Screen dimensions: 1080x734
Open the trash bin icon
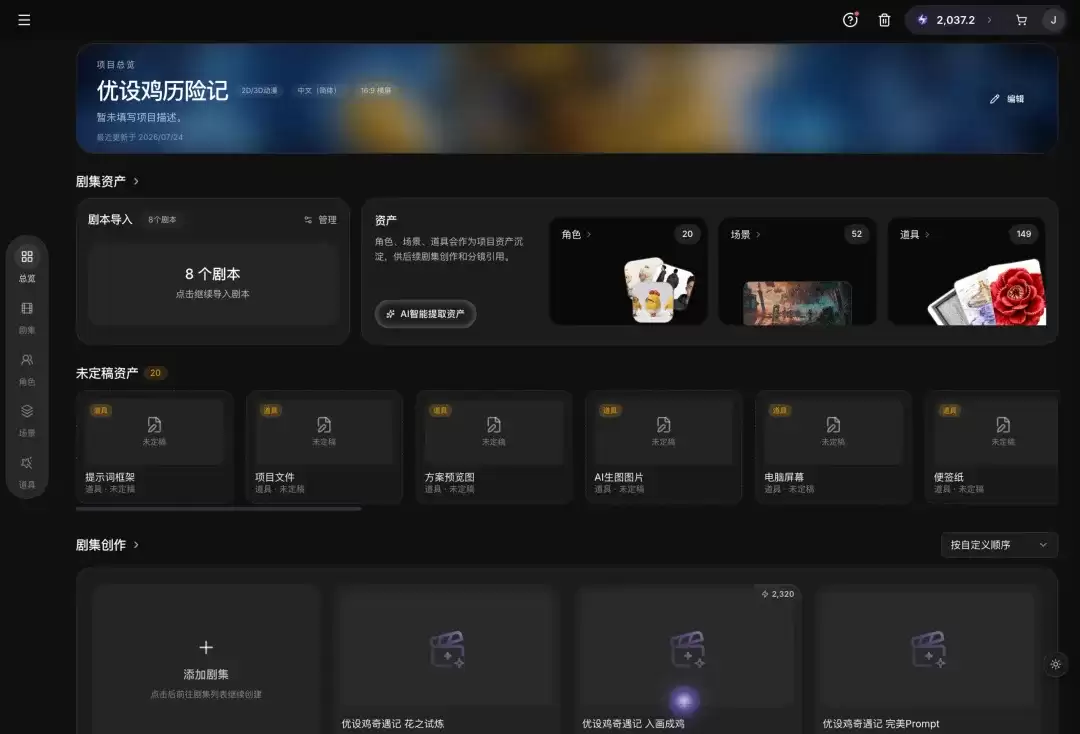point(884,20)
